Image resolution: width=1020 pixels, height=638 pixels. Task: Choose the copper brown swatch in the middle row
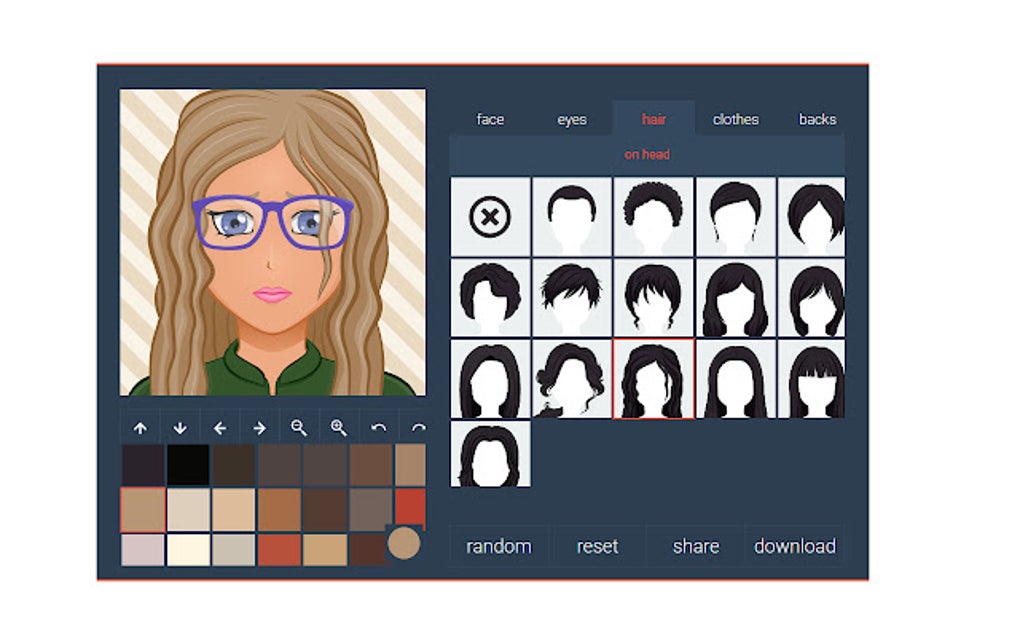279,510
